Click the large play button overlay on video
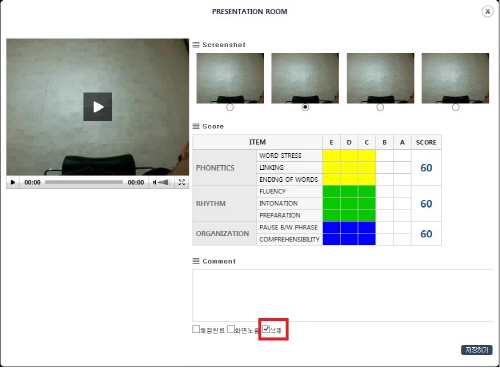The width and height of the screenshot is (500, 368). [98, 107]
